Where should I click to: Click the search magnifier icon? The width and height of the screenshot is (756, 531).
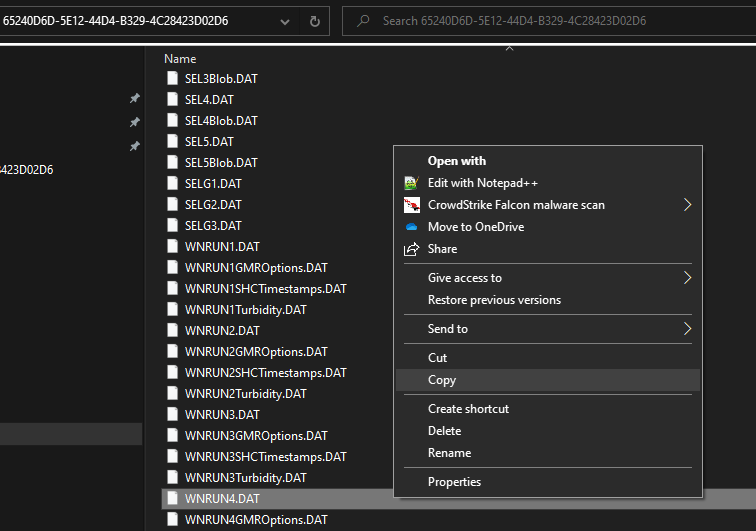tap(364, 21)
